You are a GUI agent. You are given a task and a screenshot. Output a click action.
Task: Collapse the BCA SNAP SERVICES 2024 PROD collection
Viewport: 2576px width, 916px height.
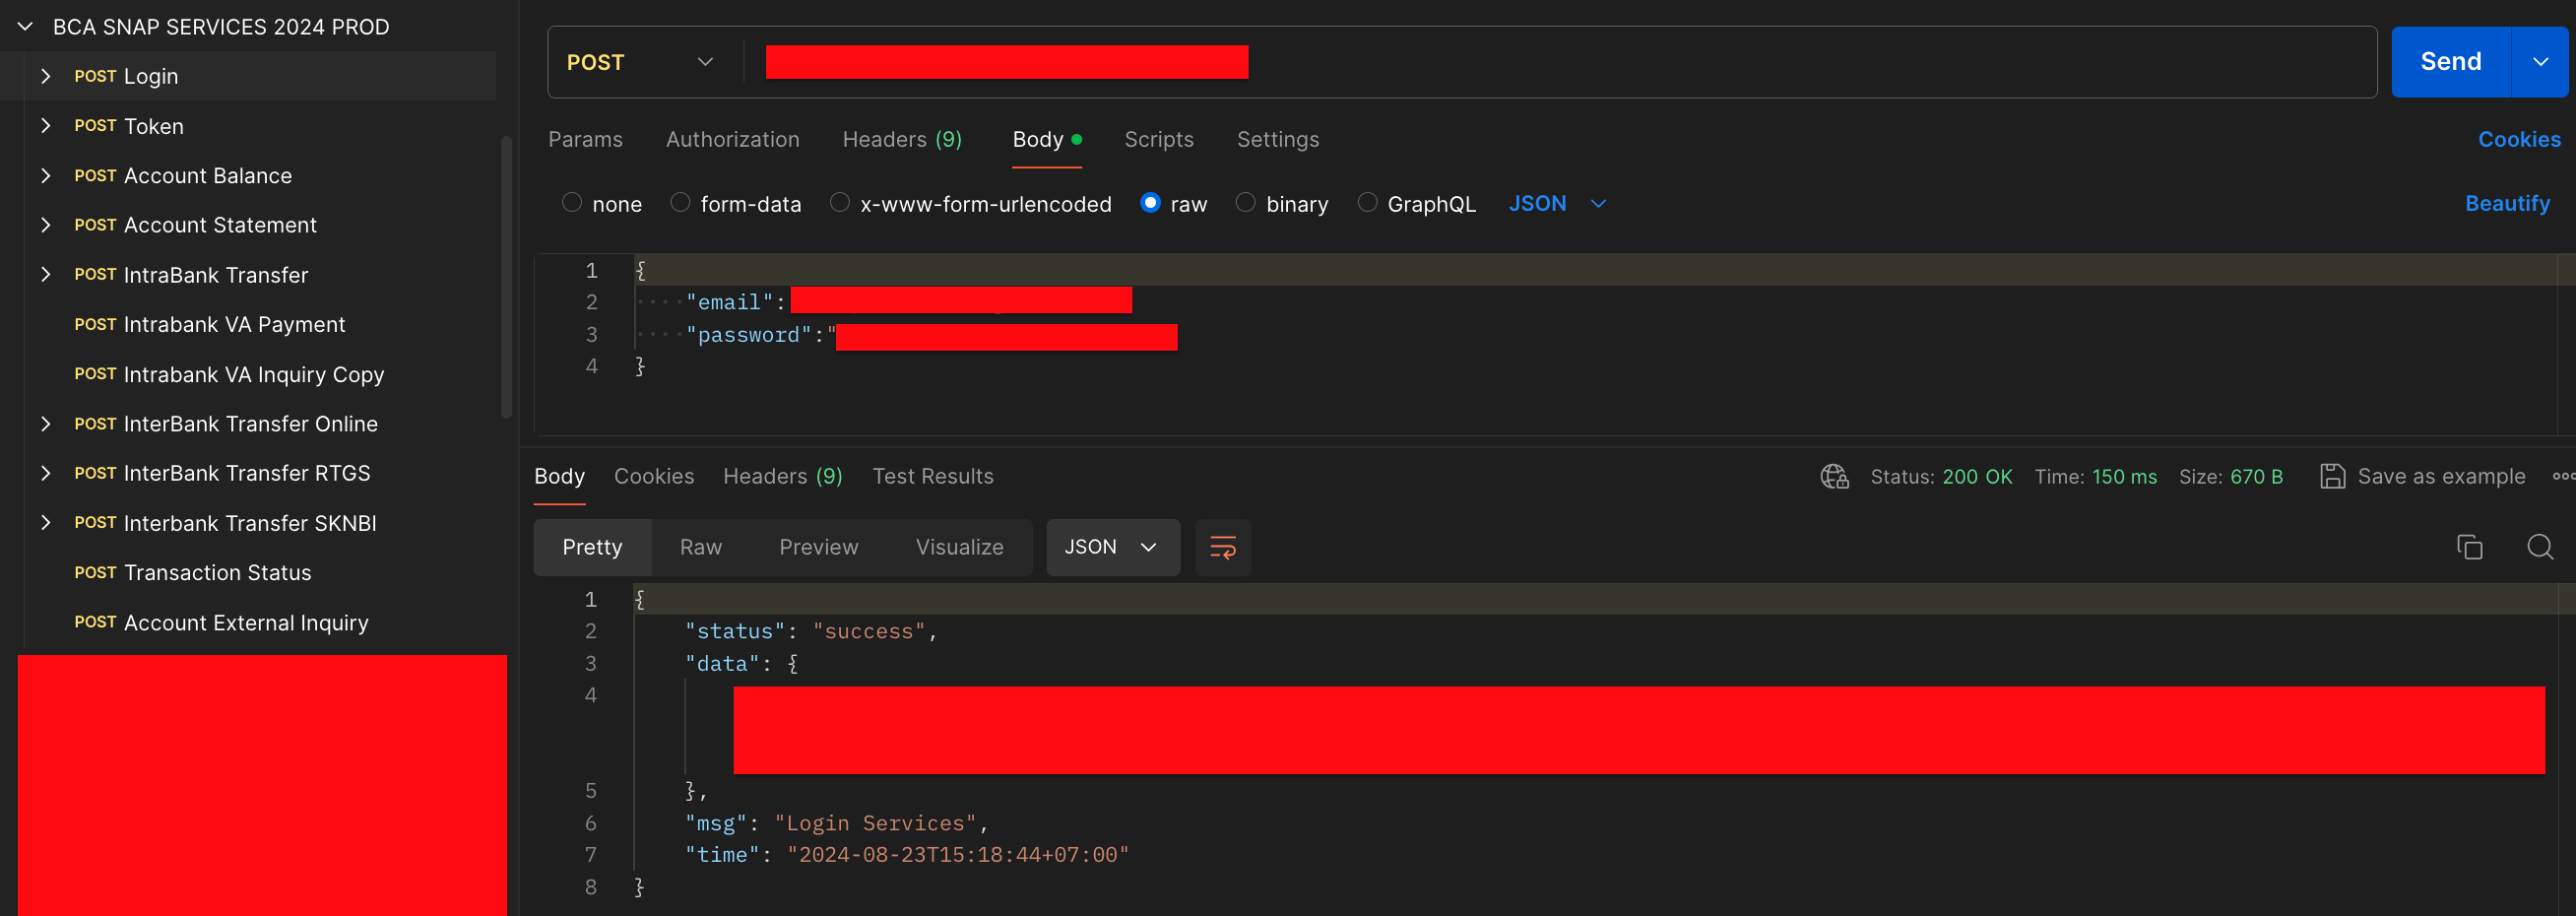tap(26, 27)
